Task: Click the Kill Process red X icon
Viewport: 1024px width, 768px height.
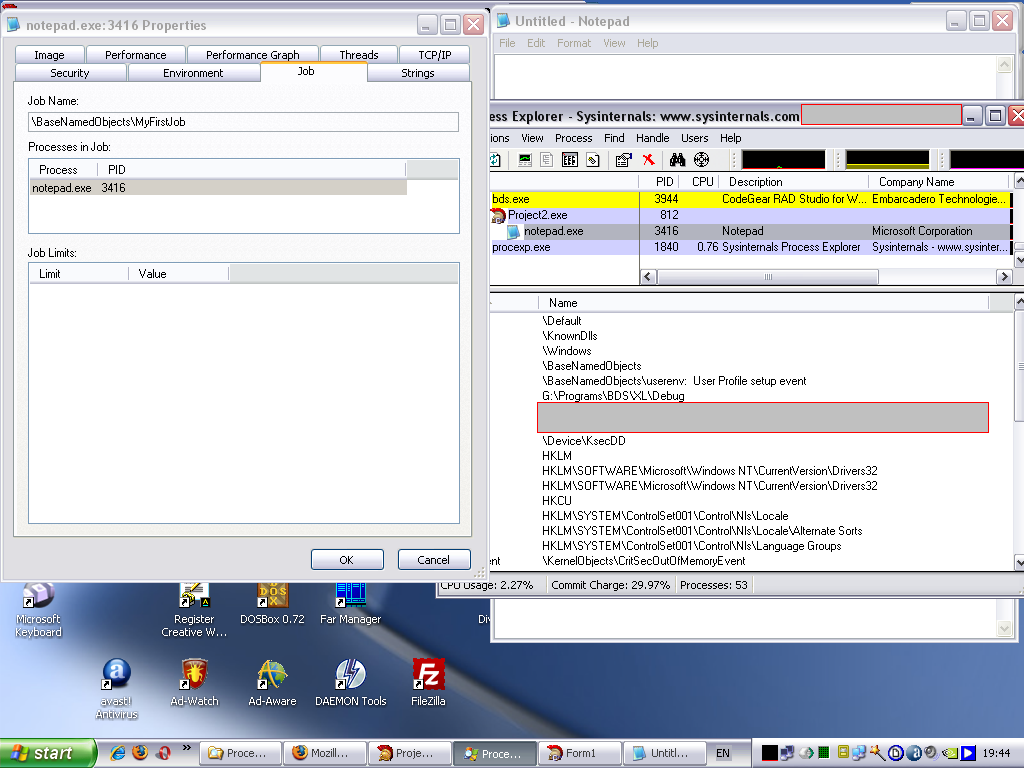Action: (x=648, y=160)
